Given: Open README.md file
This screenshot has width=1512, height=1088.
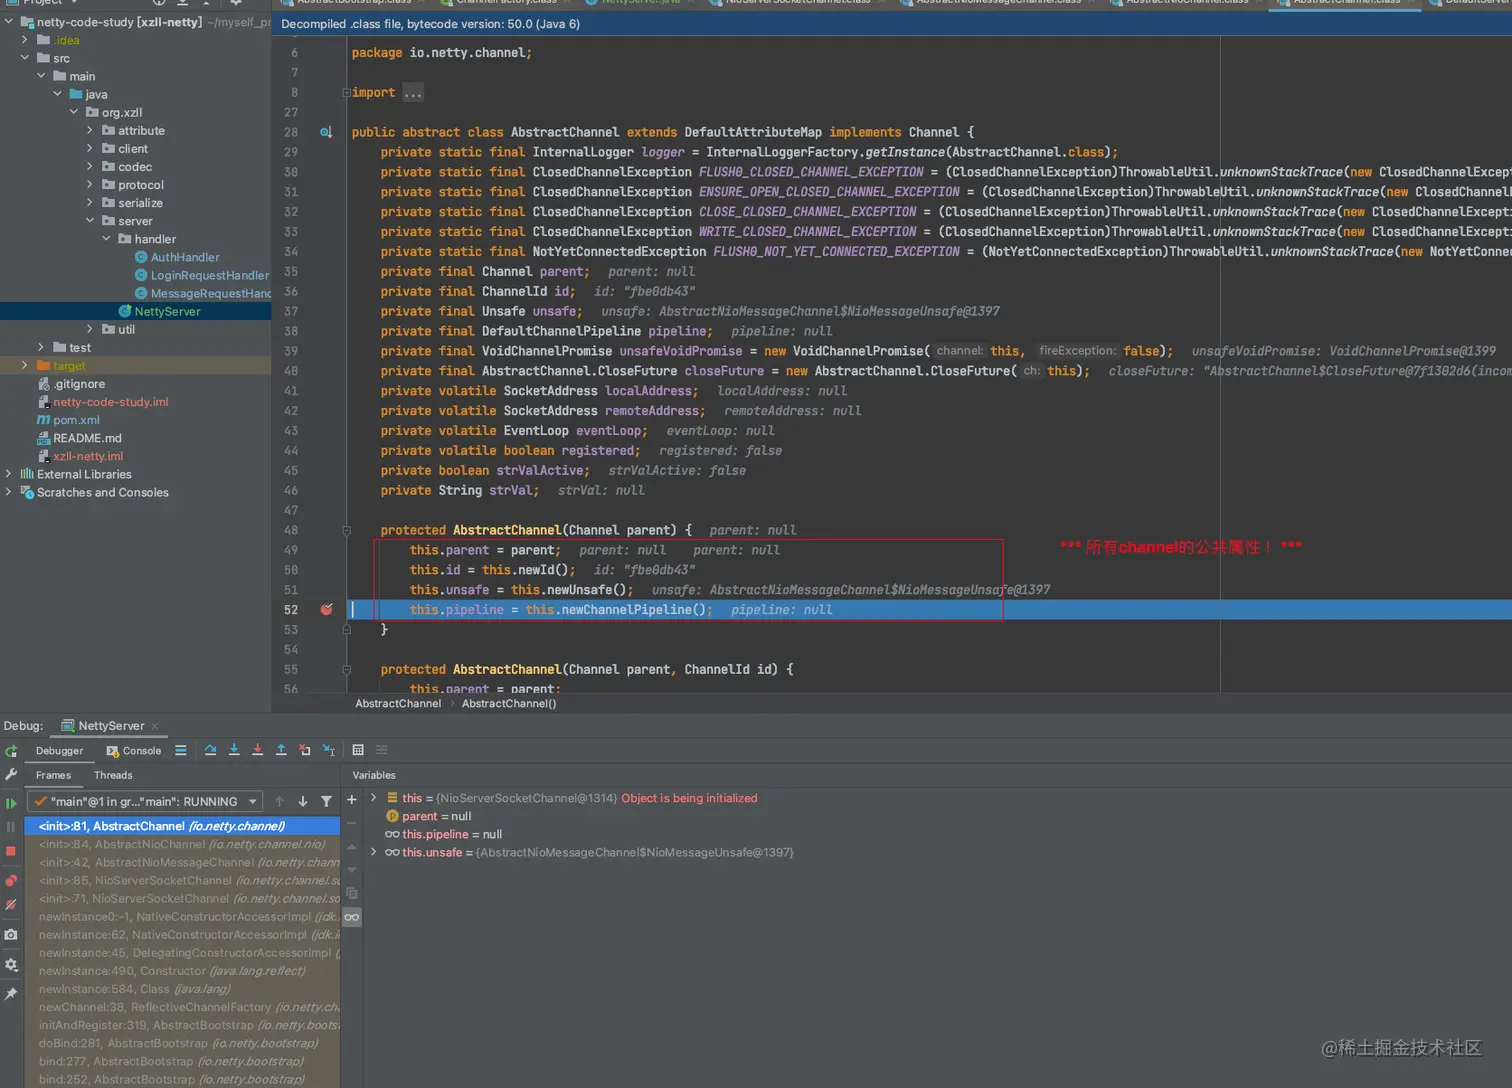Looking at the screenshot, I should point(87,438).
